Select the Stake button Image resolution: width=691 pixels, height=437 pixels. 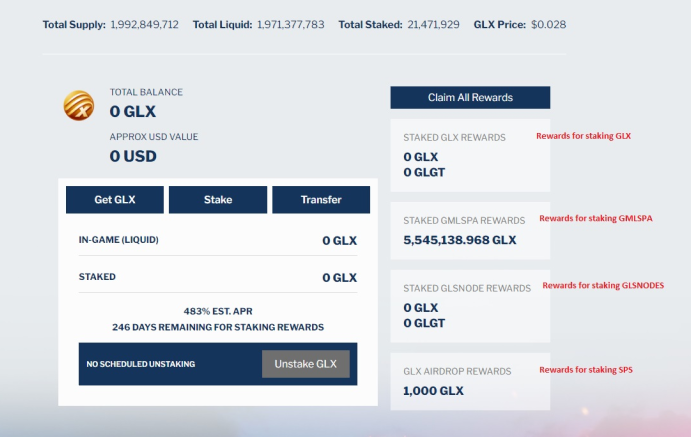click(x=218, y=200)
